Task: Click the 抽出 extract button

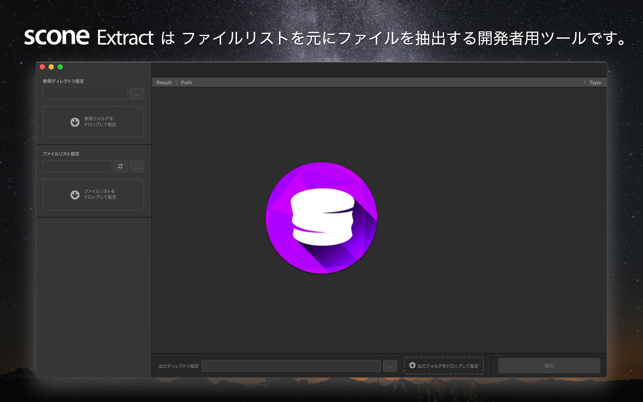Action: [x=549, y=365]
